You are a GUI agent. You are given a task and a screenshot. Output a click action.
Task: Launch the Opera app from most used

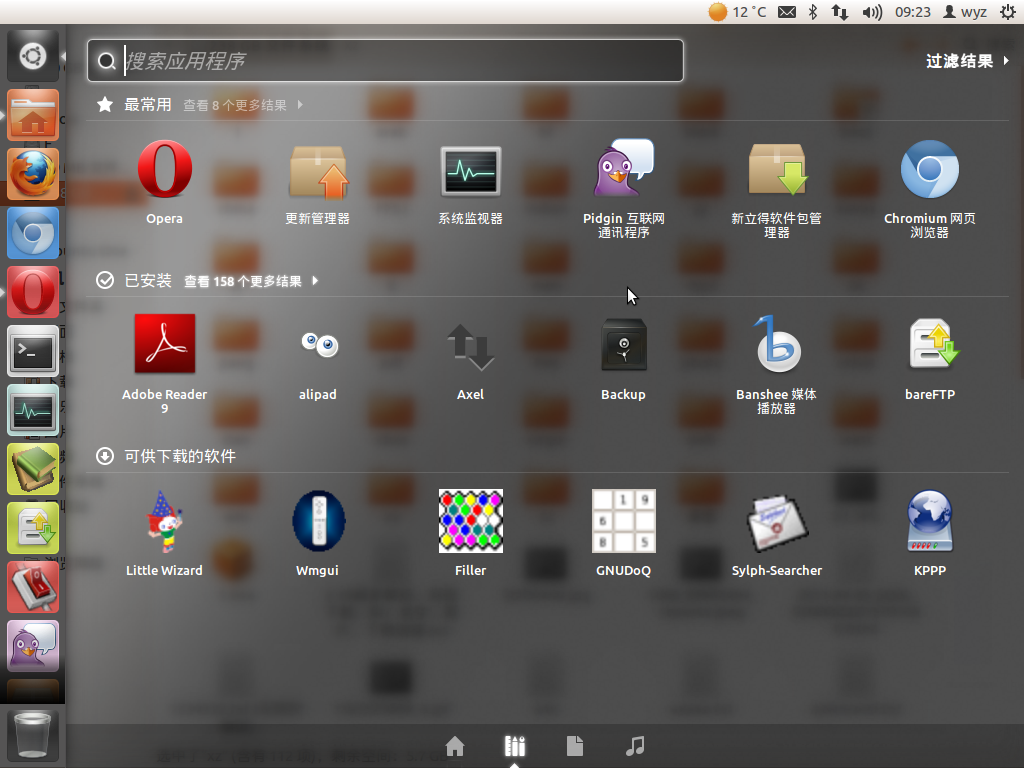(165, 182)
